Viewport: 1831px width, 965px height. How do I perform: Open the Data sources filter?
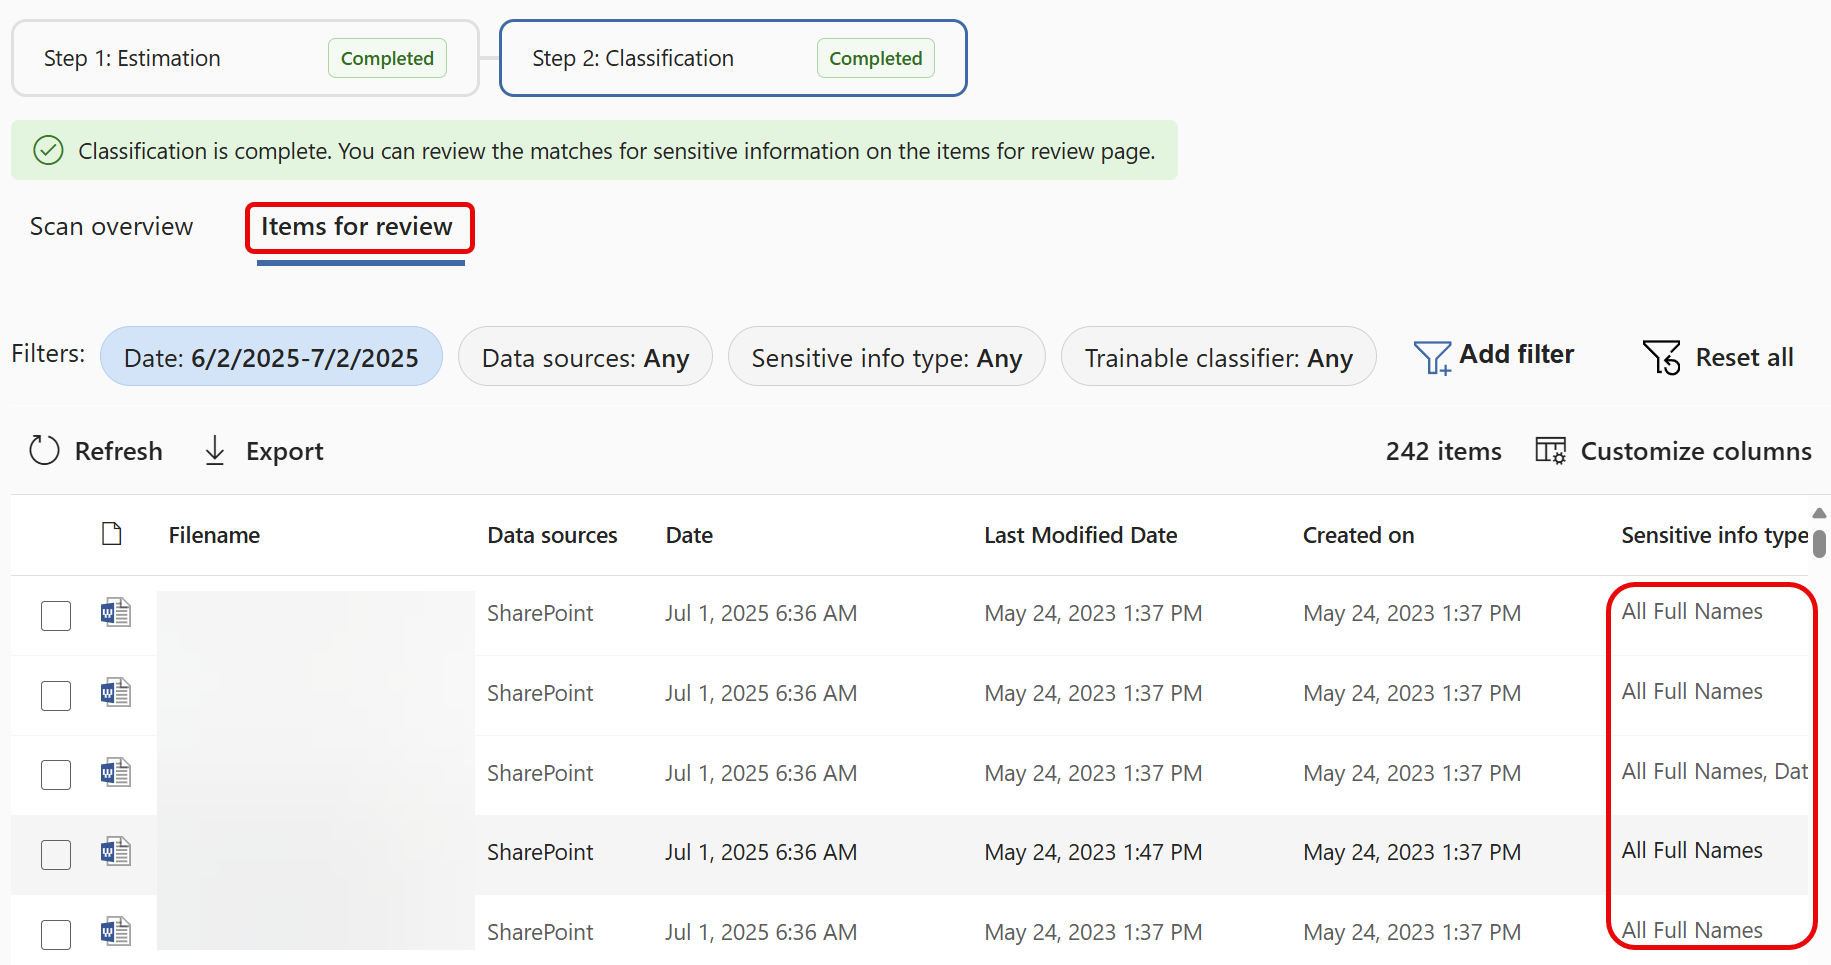coord(585,356)
